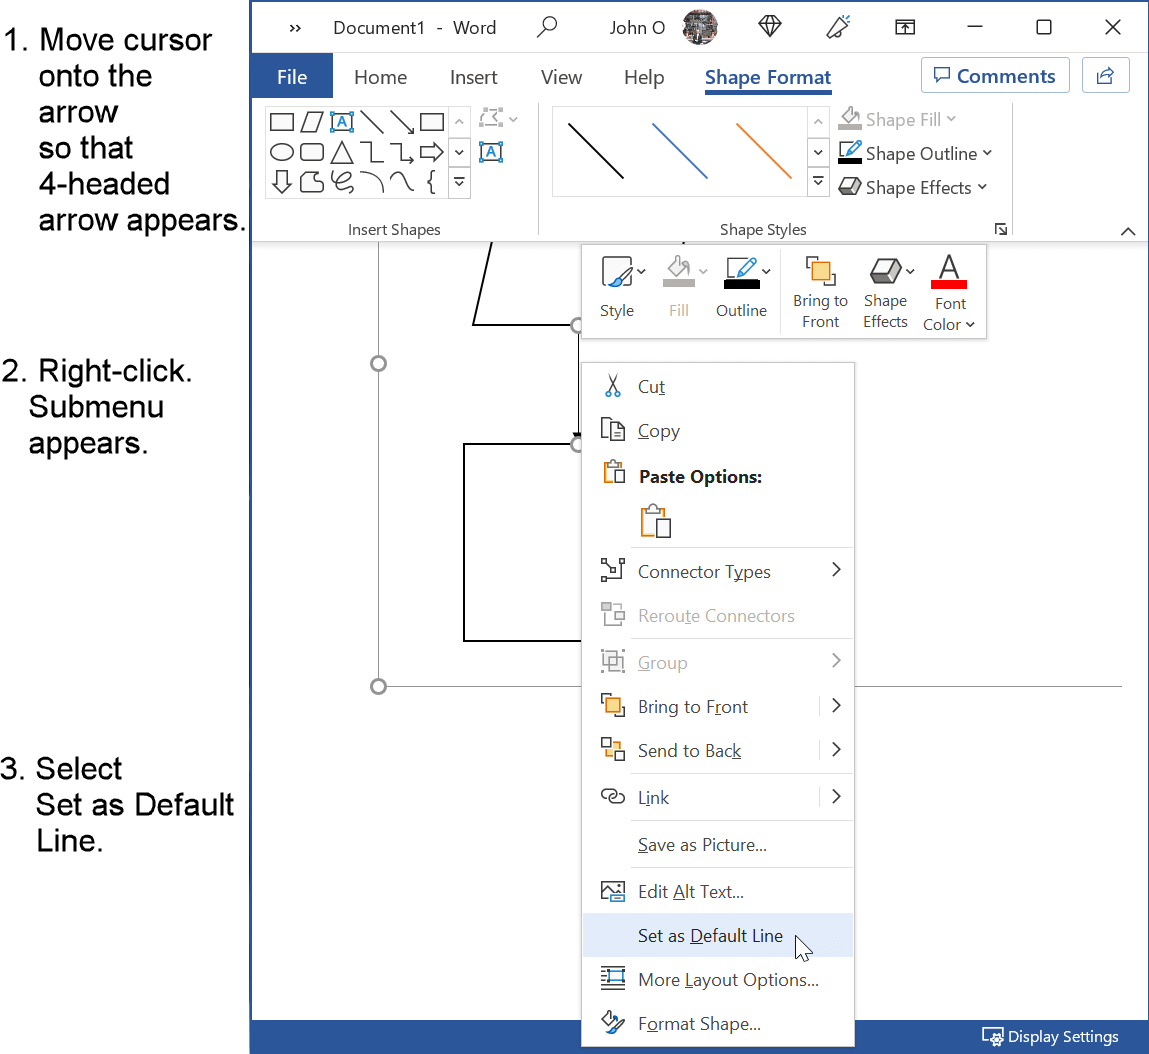Expand the shape styles gallery More arrow
This screenshot has width=1149, height=1054.
point(818,182)
